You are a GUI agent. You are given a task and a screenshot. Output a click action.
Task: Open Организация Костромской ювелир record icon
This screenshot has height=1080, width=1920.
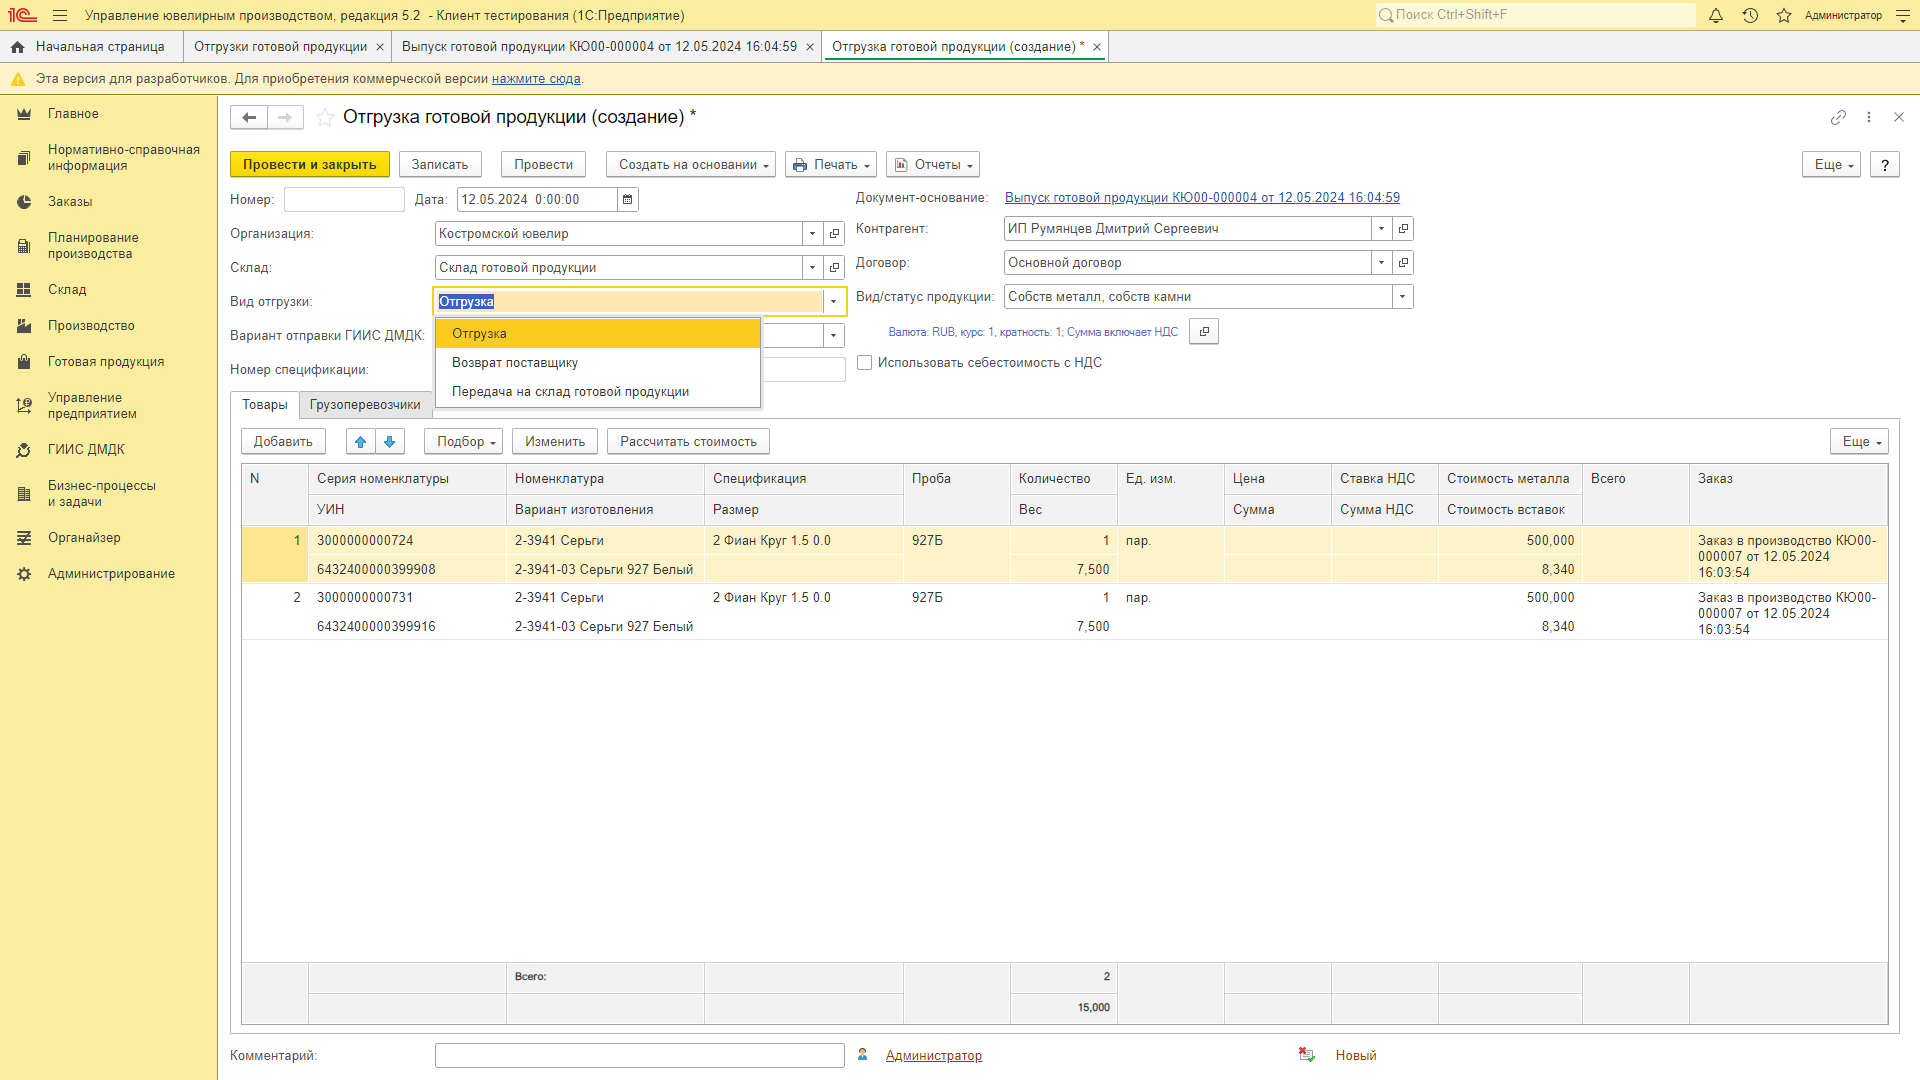point(834,234)
